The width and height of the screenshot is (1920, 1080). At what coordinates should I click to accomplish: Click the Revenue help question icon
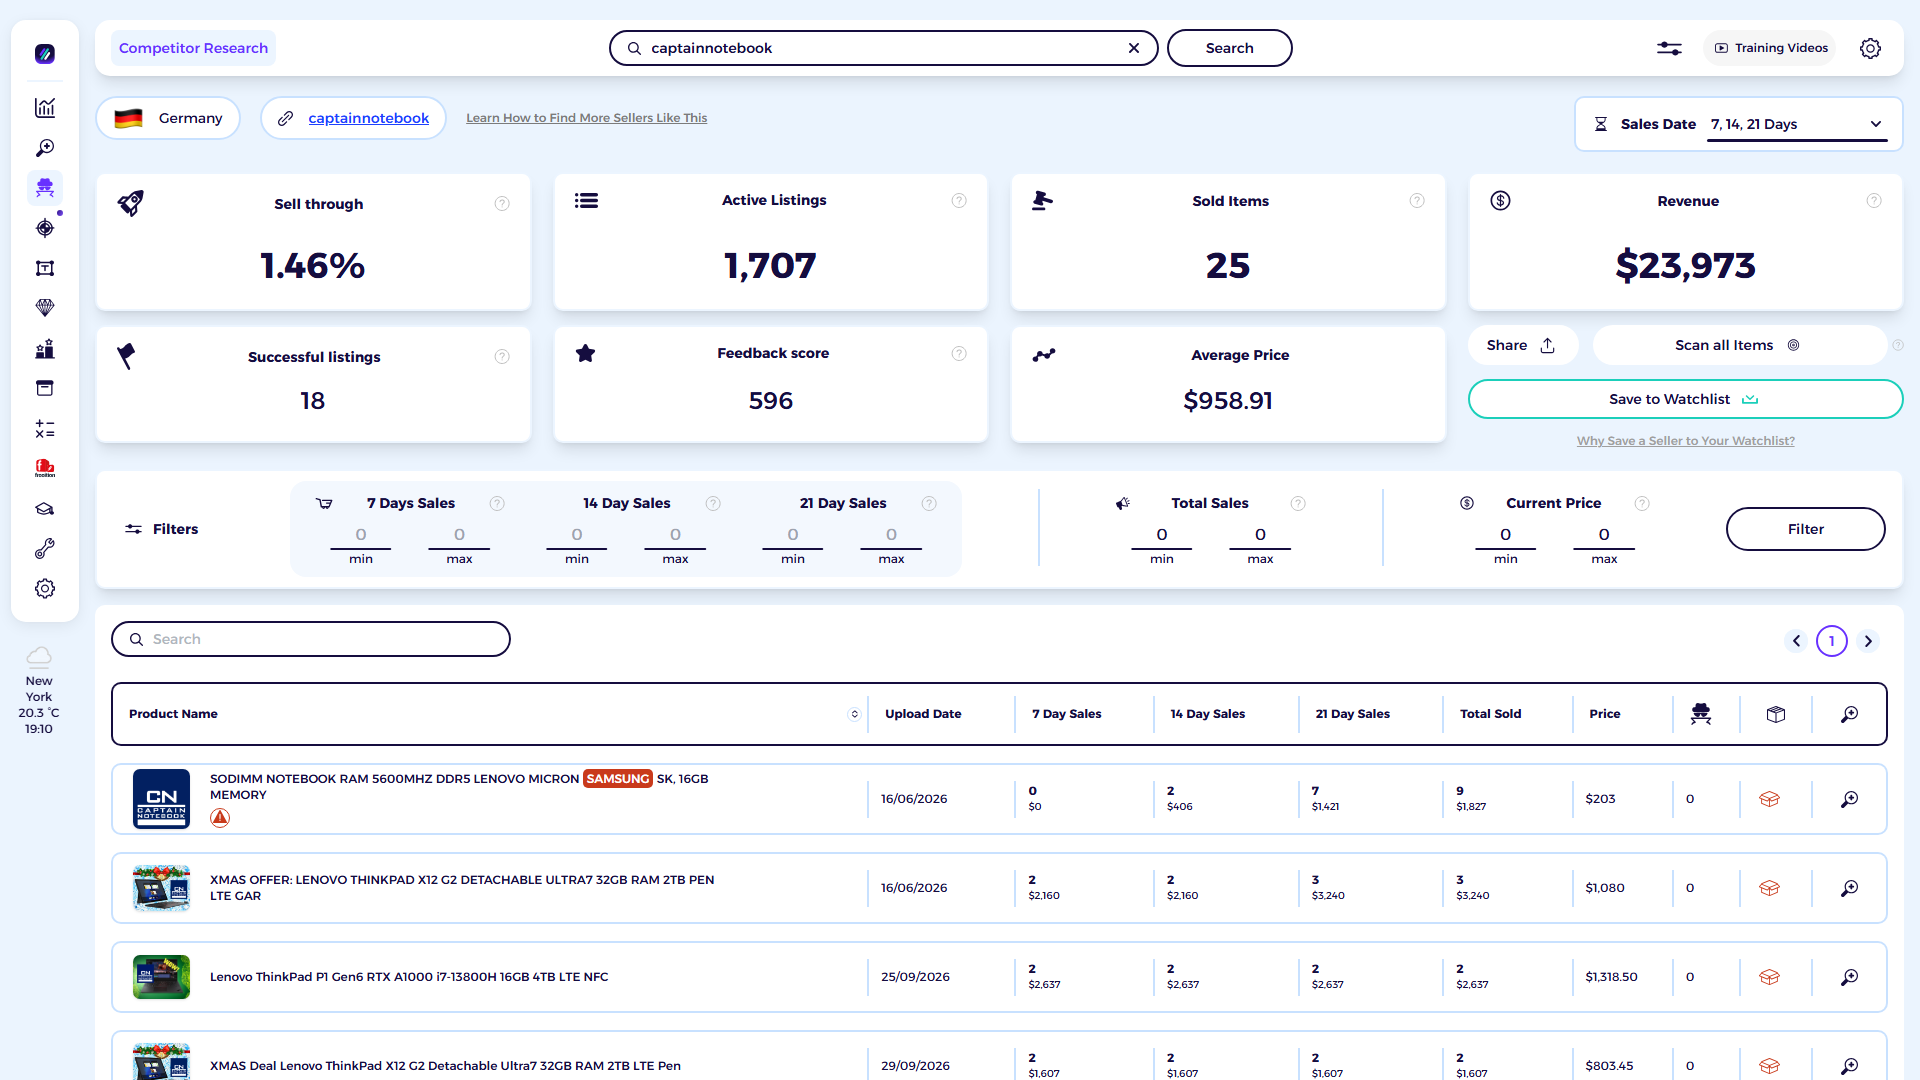pos(1874,201)
